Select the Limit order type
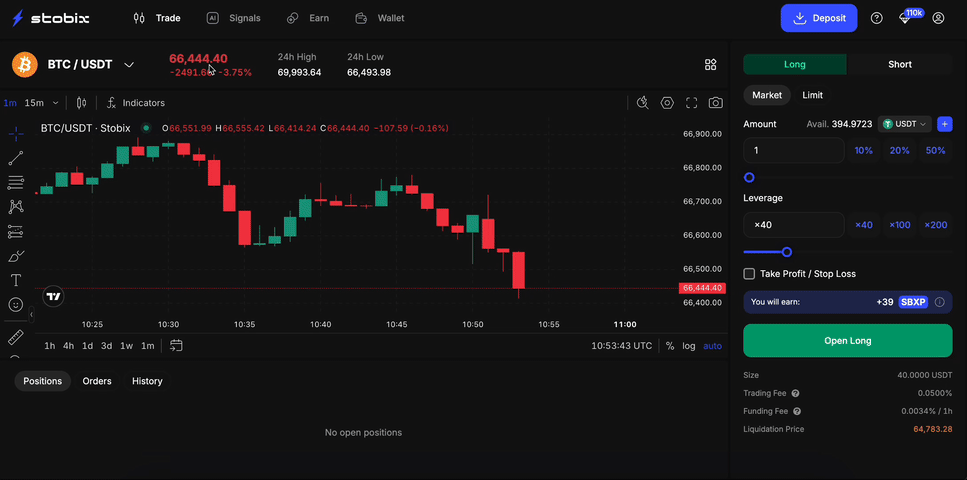Screen dimensions: 967x480 tap(812, 95)
